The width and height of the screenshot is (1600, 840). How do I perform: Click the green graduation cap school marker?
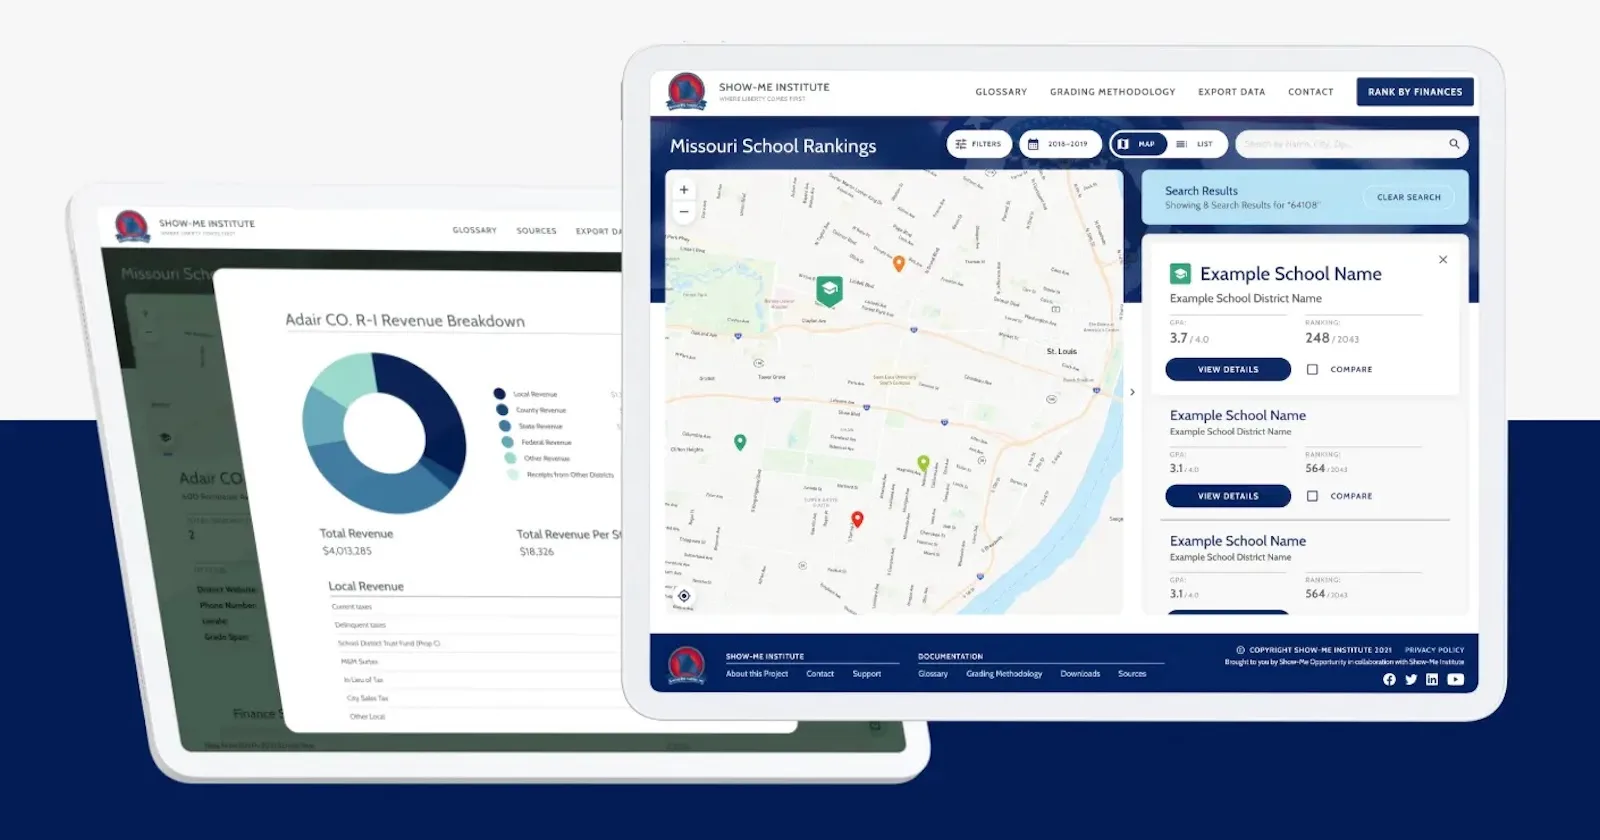(829, 290)
